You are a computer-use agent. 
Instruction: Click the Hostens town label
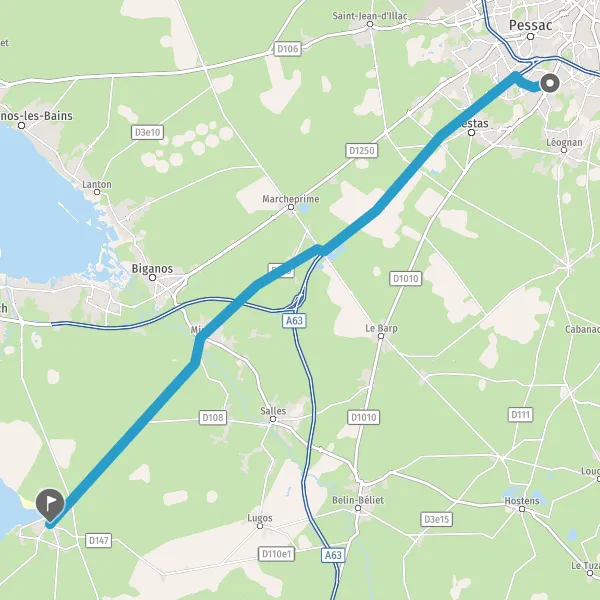click(x=522, y=501)
